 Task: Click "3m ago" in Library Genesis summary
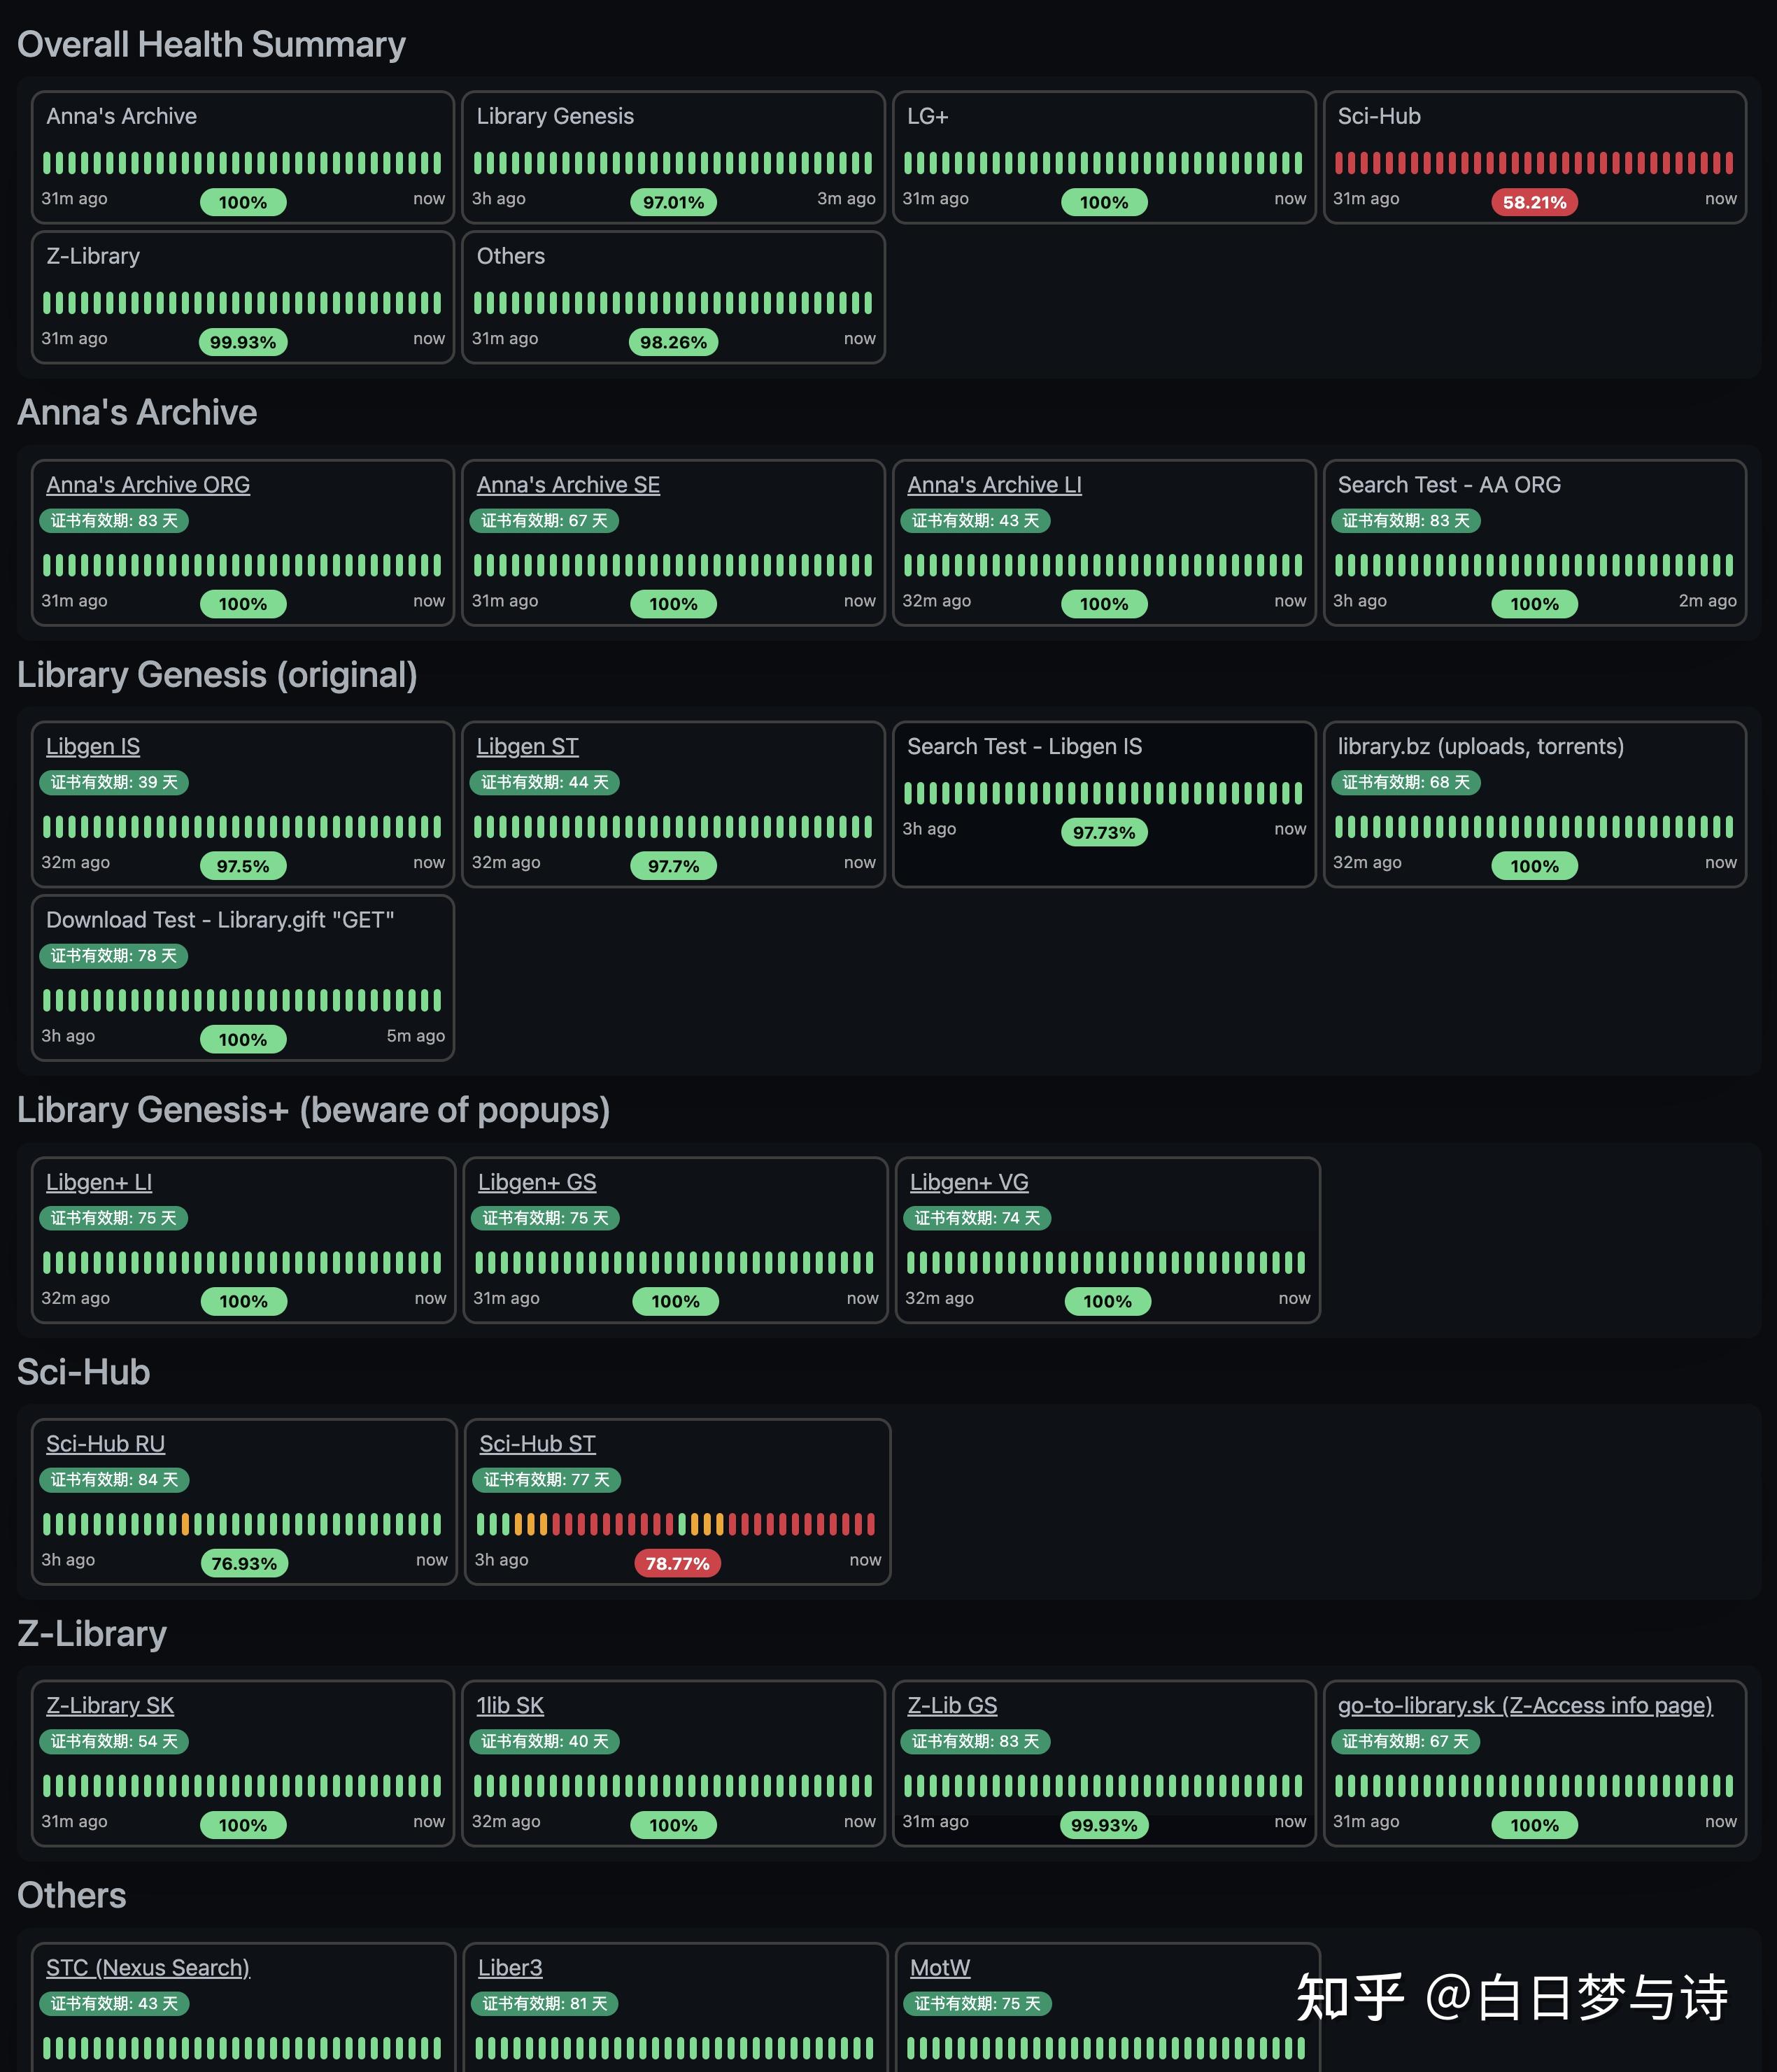pos(846,199)
